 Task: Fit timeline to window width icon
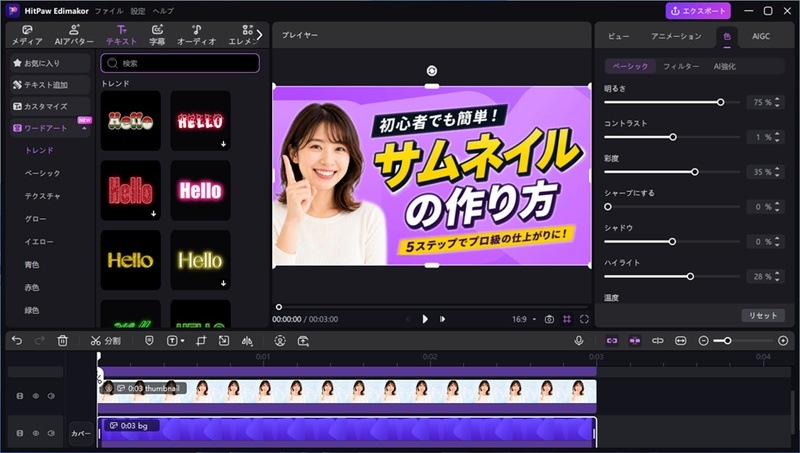[x=681, y=340]
